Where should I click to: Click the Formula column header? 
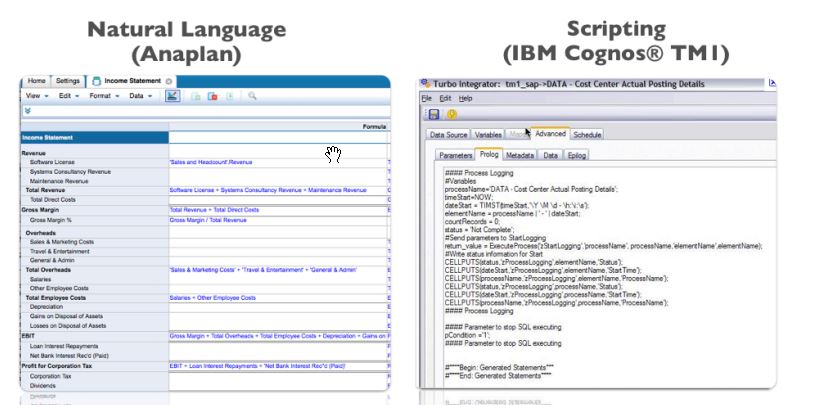(x=374, y=126)
